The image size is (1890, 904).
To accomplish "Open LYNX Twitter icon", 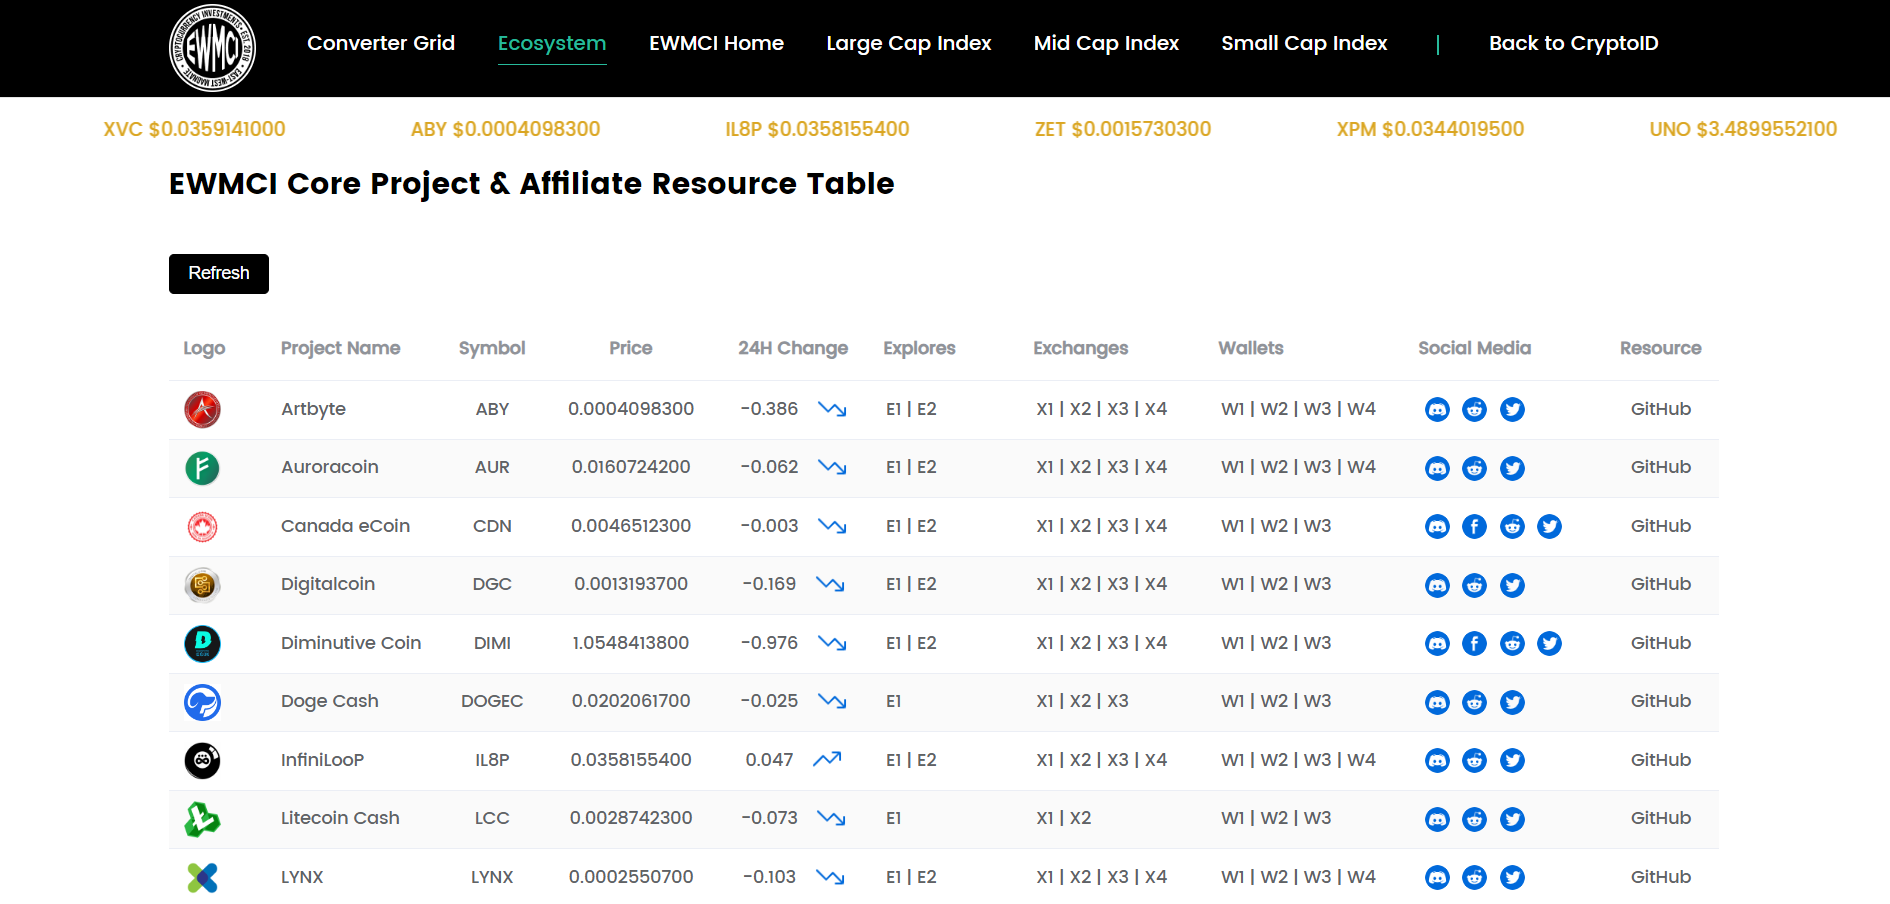I will [1512, 878].
